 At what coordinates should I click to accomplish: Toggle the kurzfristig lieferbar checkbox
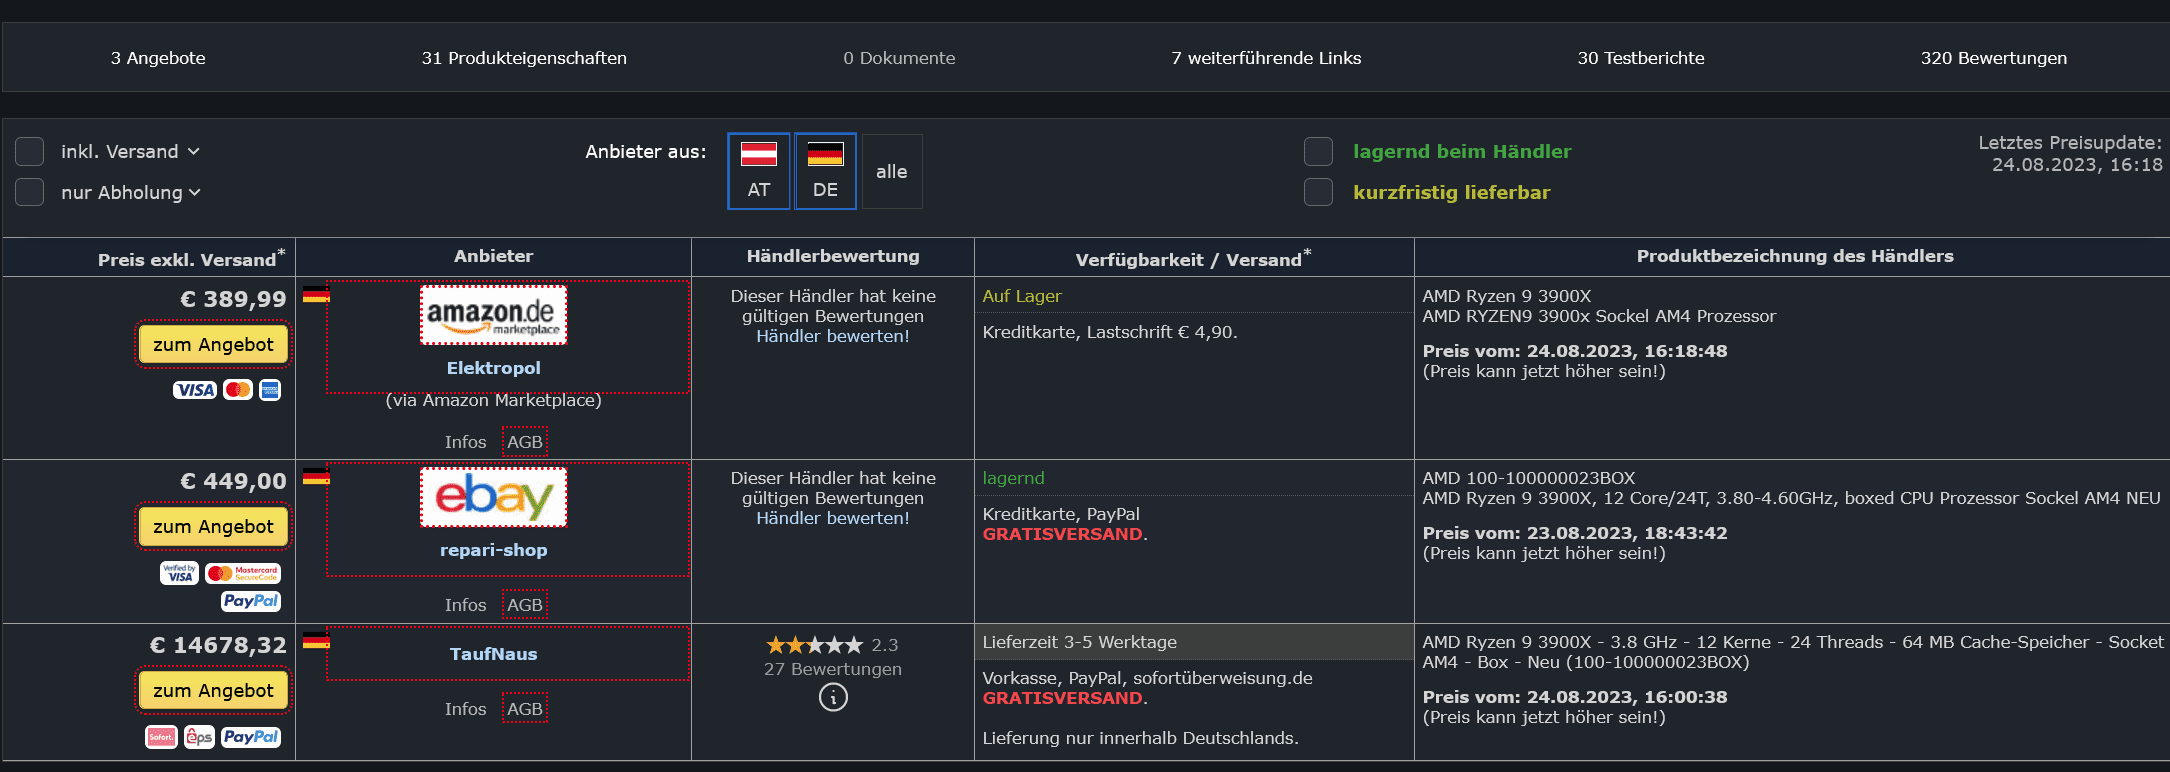click(x=1318, y=192)
